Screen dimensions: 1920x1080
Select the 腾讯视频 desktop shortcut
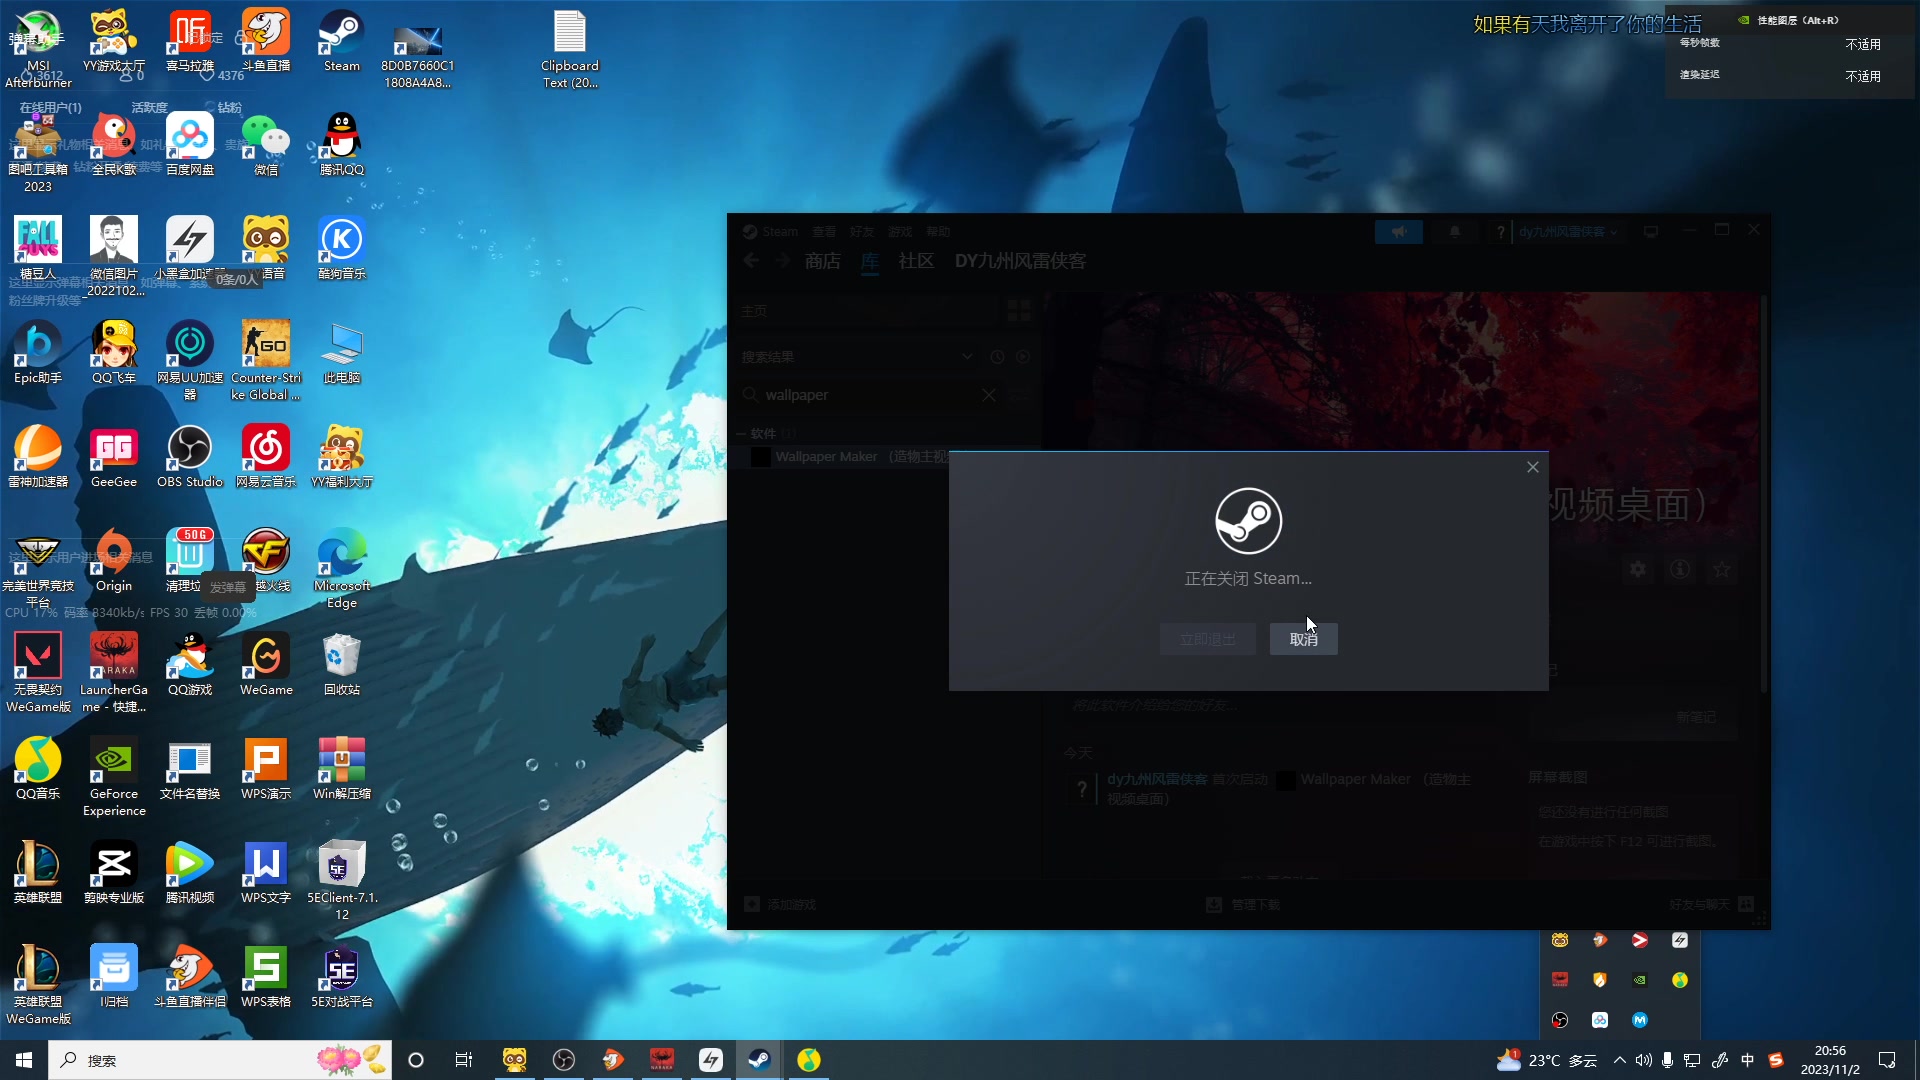(190, 873)
